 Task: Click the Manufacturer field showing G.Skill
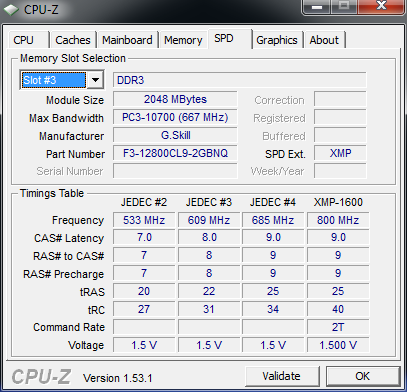[x=175, y=135]
